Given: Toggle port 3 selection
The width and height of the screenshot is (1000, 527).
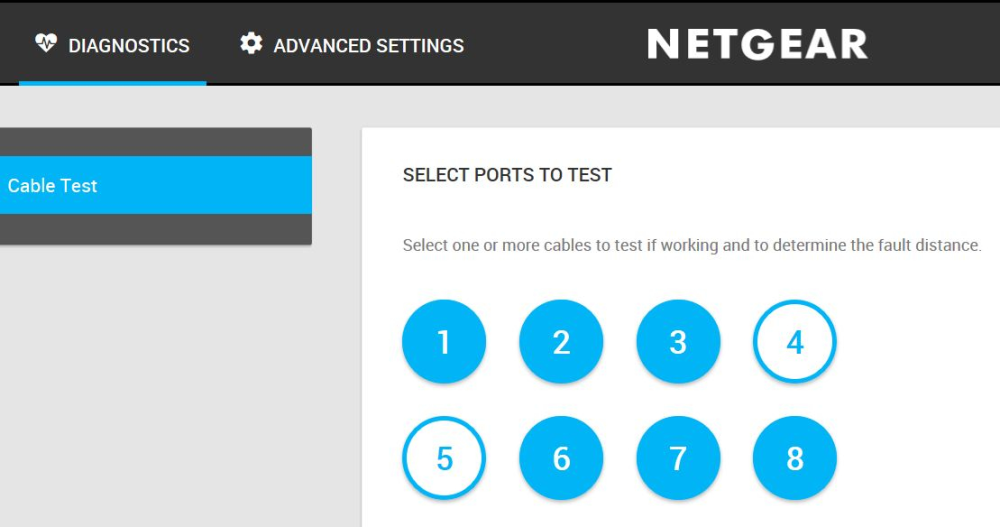Looking at the screenshot, I should point(678,342).
